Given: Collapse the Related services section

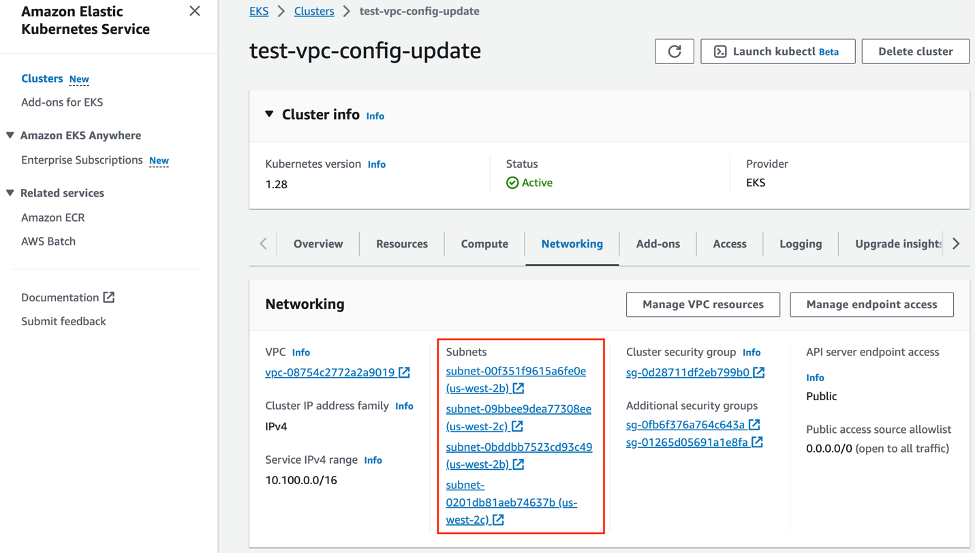Looking at the screenshot, I should tap(10, 193).
